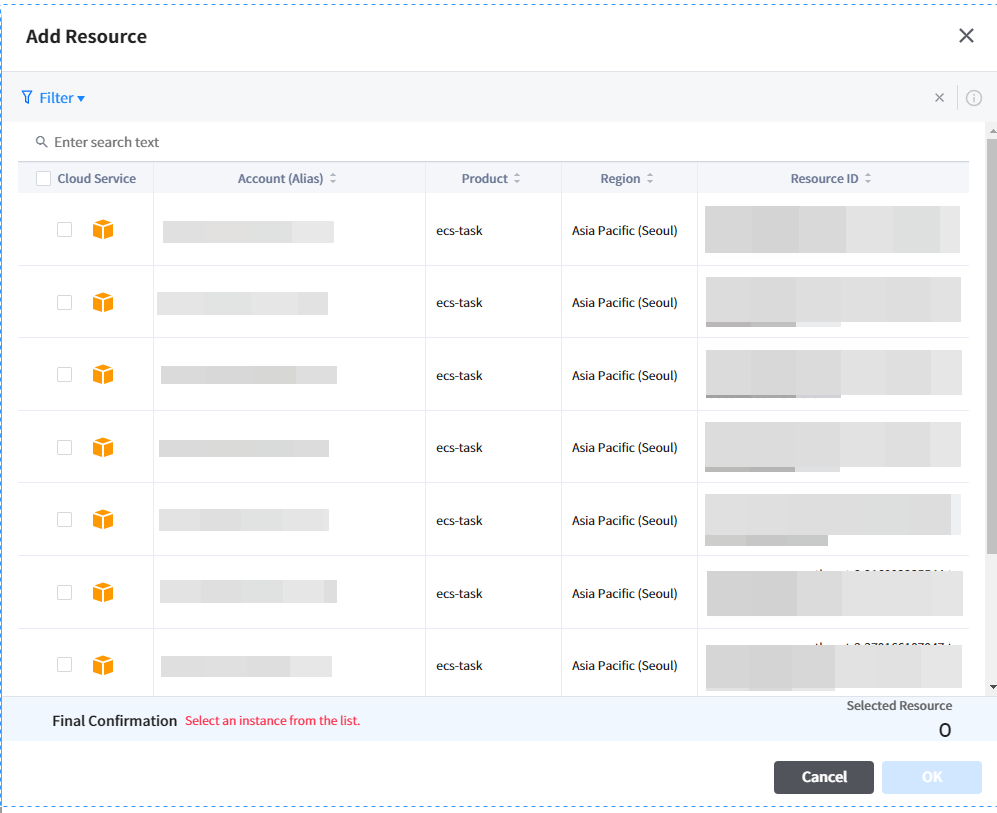The height and width of the screenshot is (813, 997).
Task: Click the magnifier search icon
Action: [x=42, y=142]
